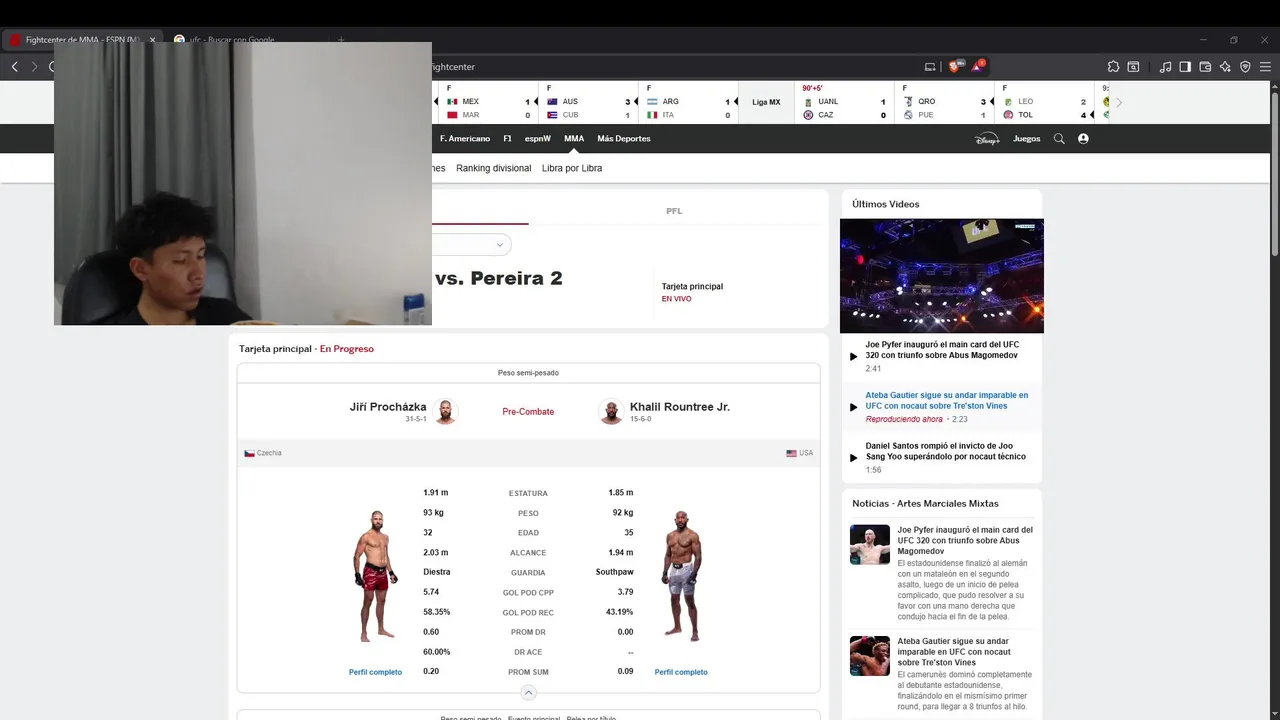Open the Leo AI sparkle icon
1280x720 pixels.
(x=1225, y=67)
